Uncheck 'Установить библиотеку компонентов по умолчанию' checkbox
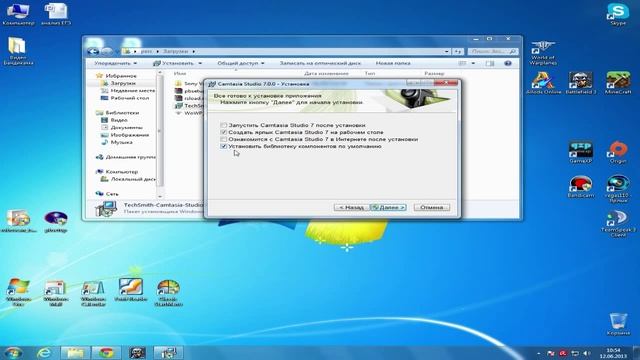Screen dimensions: 640x360 223,146
